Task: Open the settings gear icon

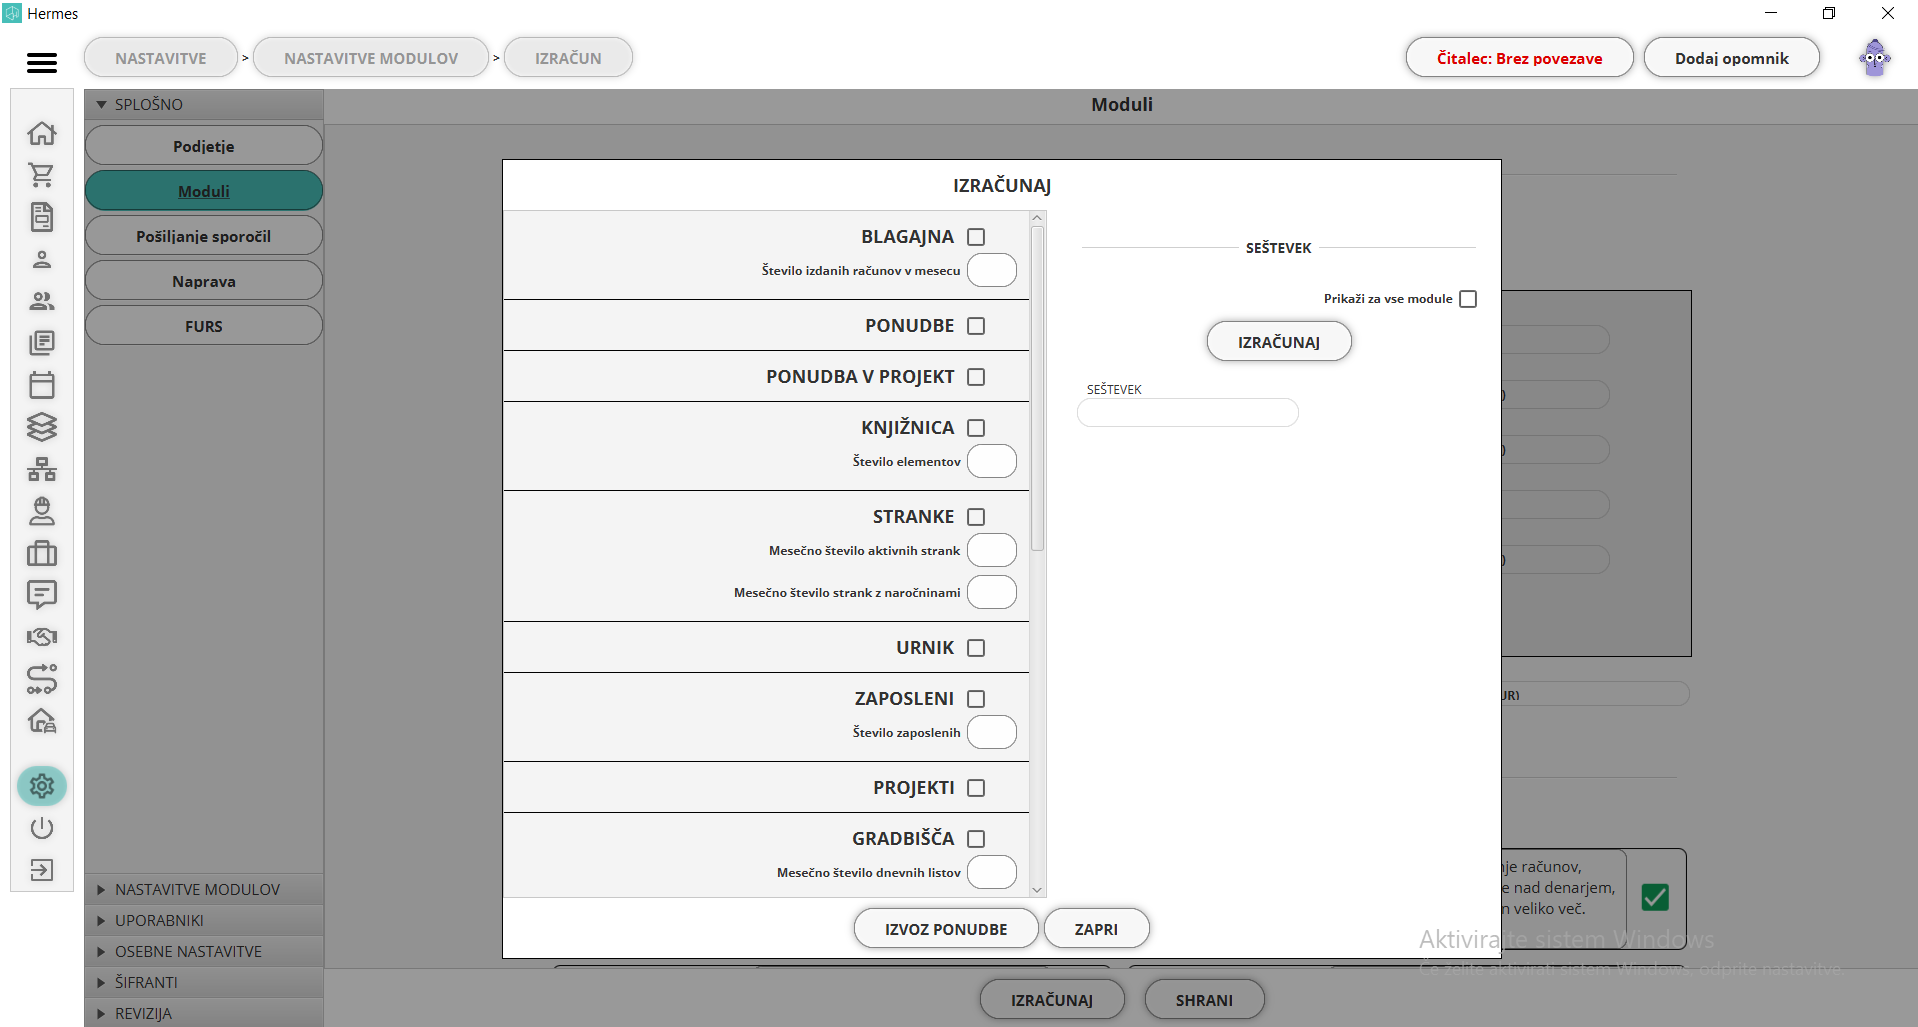Action: click(42, 786)
